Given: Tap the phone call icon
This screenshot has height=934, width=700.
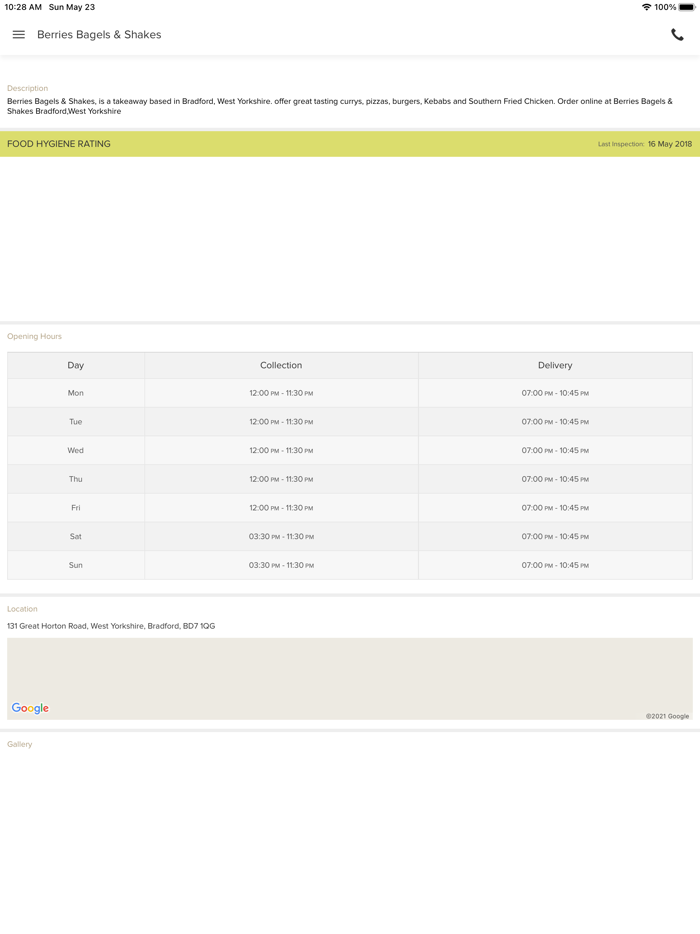Looking at the screenshot, I should 677,35.
